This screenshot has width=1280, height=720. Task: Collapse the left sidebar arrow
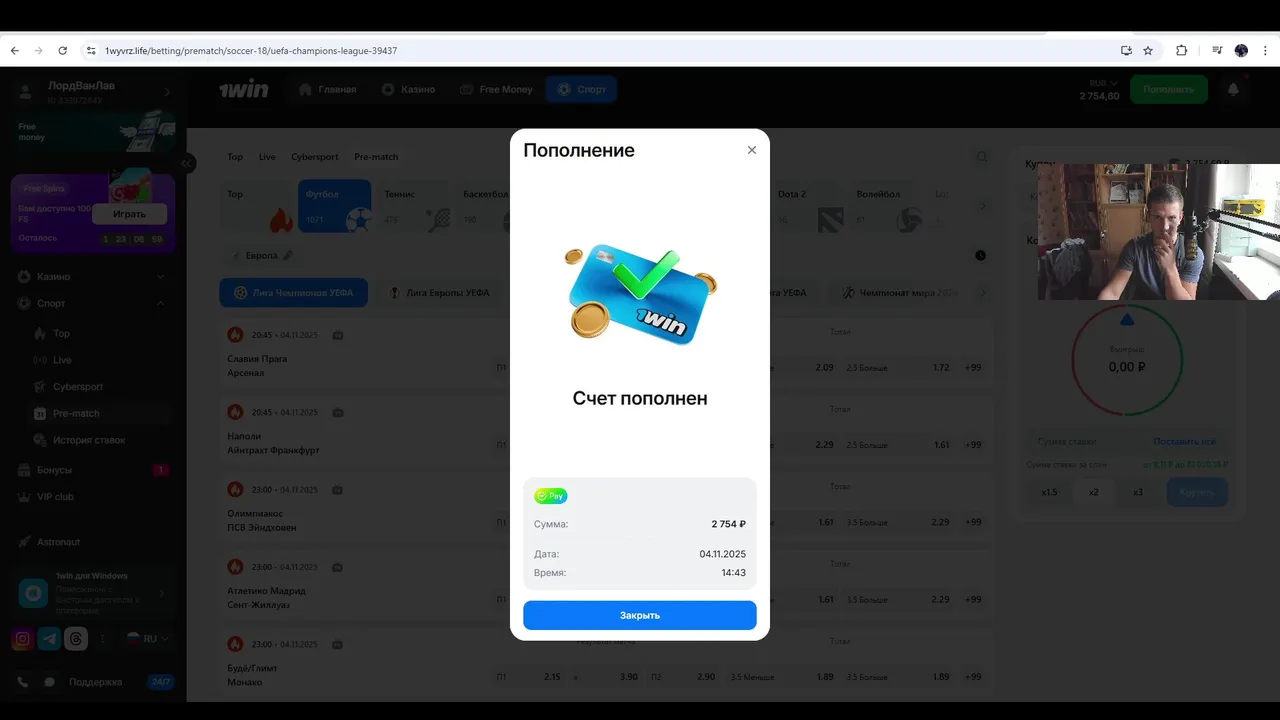coord(186,163)
